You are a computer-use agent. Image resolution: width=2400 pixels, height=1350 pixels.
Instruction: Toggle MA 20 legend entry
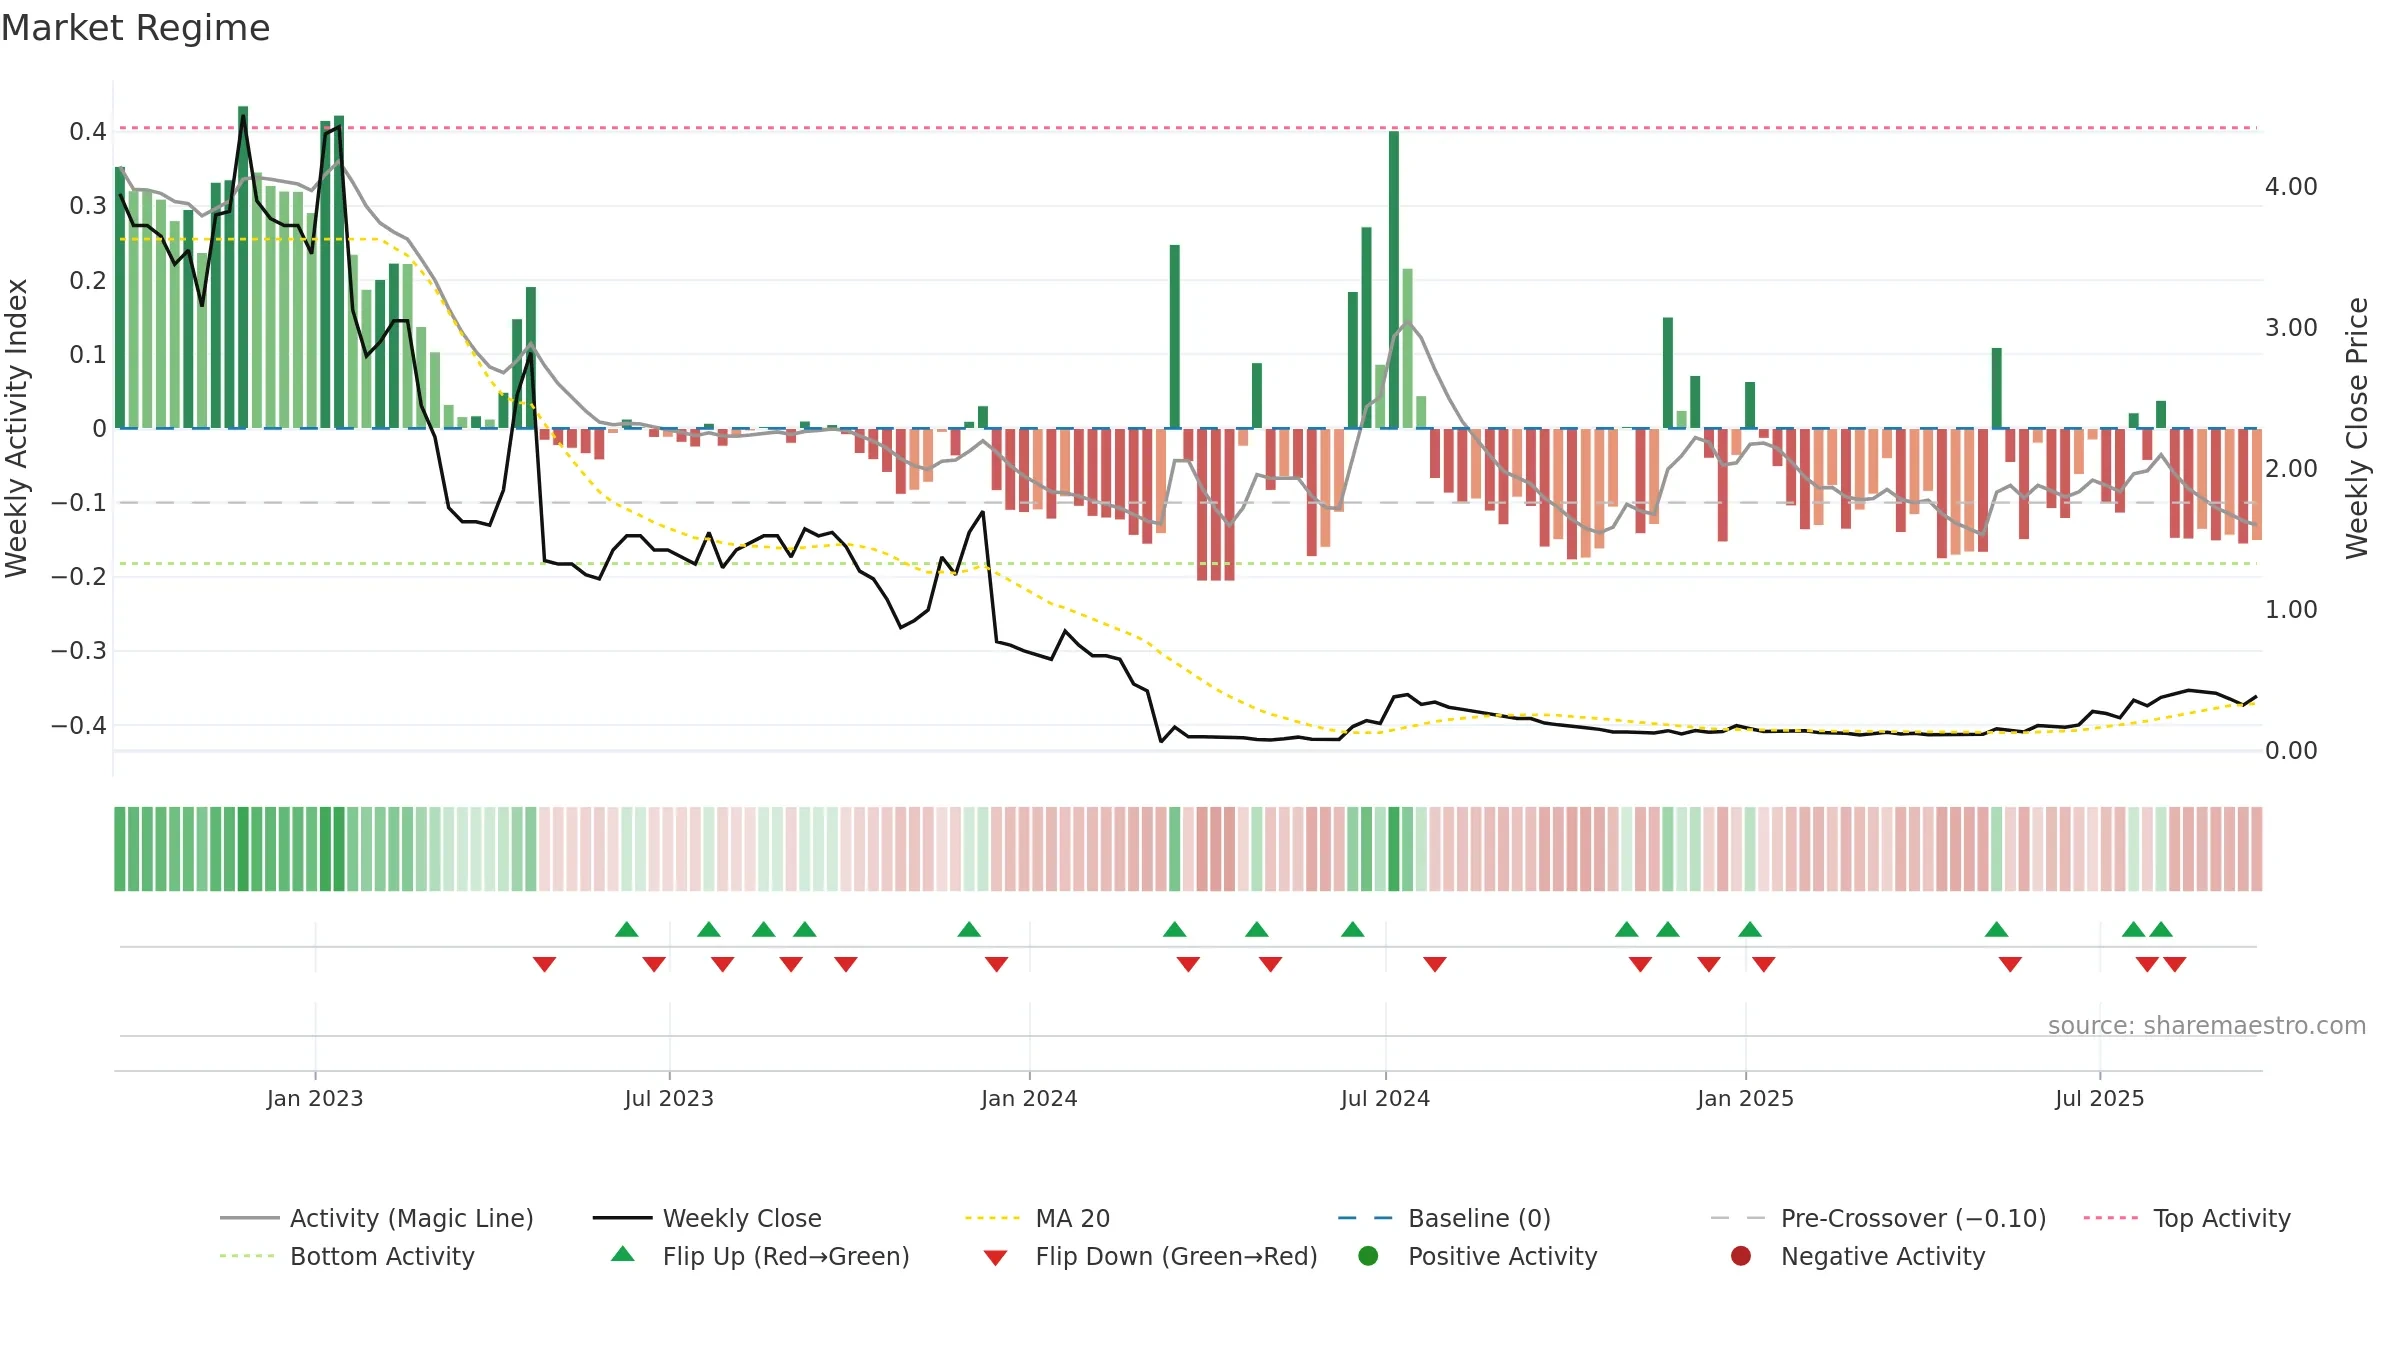[x=1037, y=1218]
